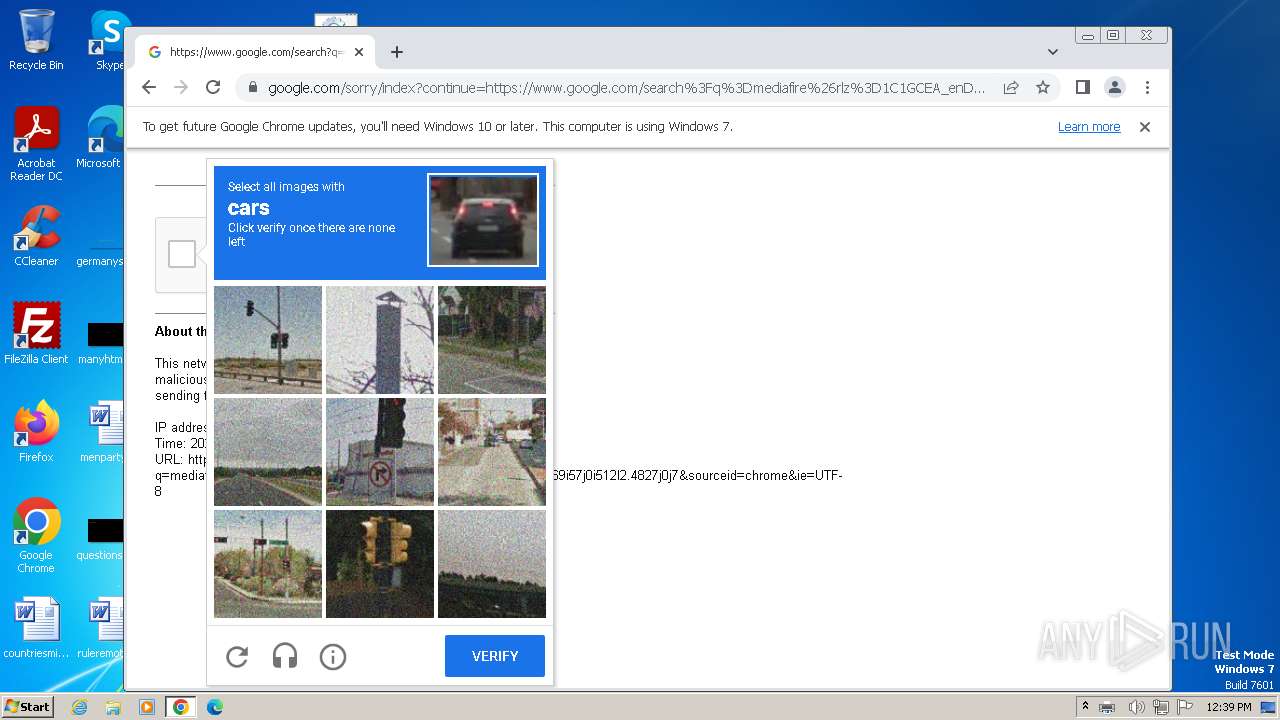Select captcha tile showing empty highway road
Viewport: 1280px width, 720px height.
coord(268,452)
